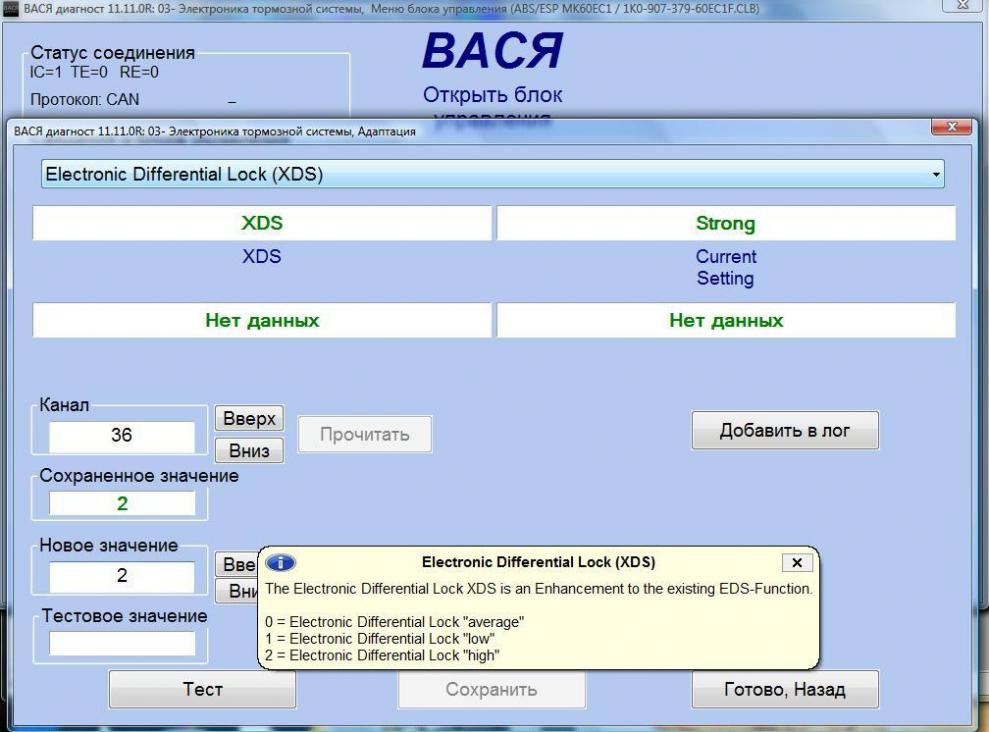
Task: Click the Тест button
Action: pos(202,689)
